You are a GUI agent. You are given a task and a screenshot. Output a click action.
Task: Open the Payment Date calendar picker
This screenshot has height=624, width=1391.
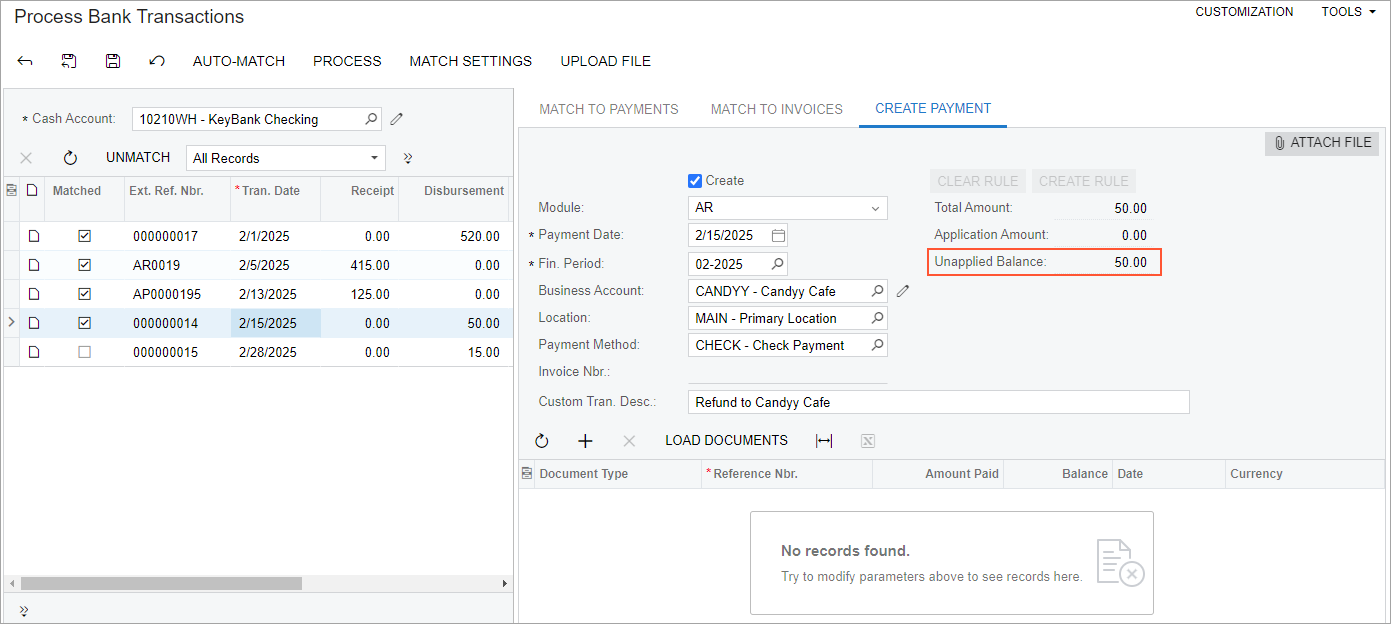pos(778,236)
